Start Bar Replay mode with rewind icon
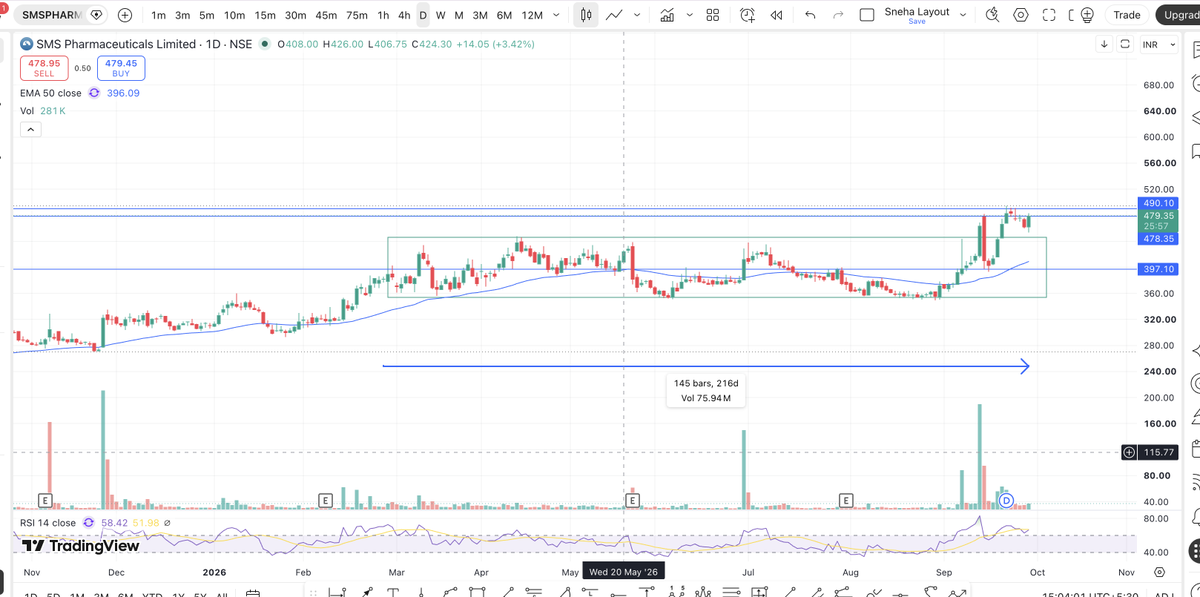 click(x=777, y=15)
